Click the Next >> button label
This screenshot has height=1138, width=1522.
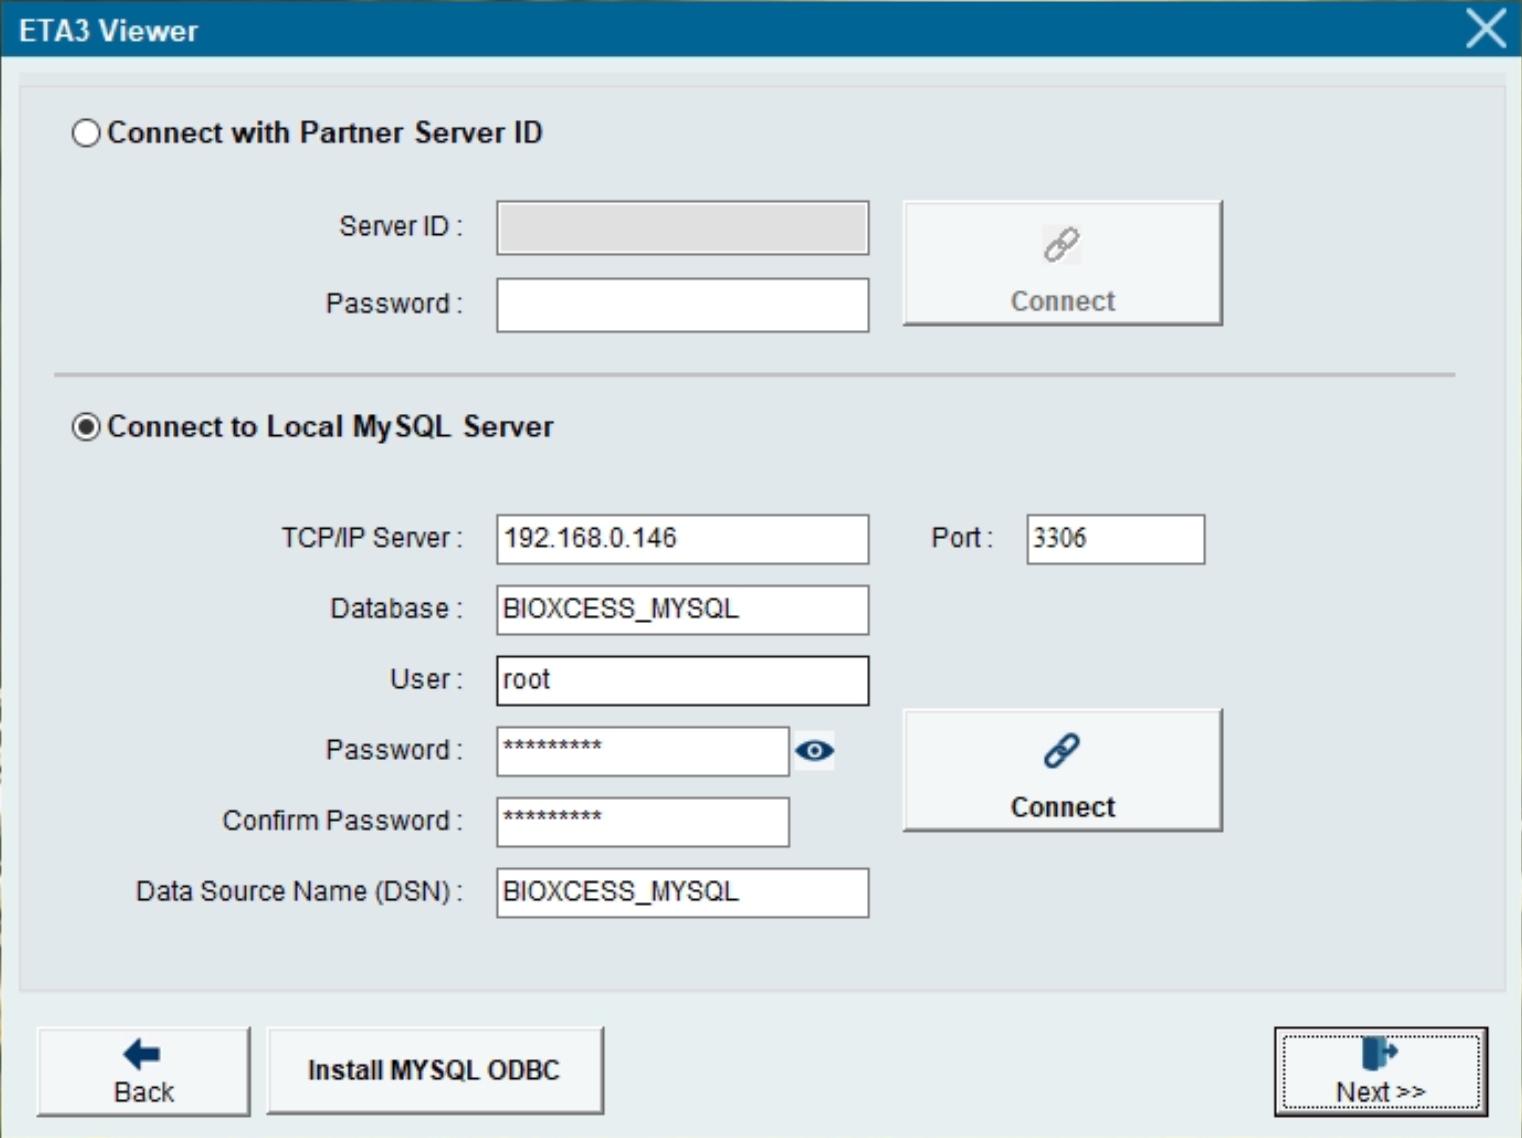pos(1380,1092)
